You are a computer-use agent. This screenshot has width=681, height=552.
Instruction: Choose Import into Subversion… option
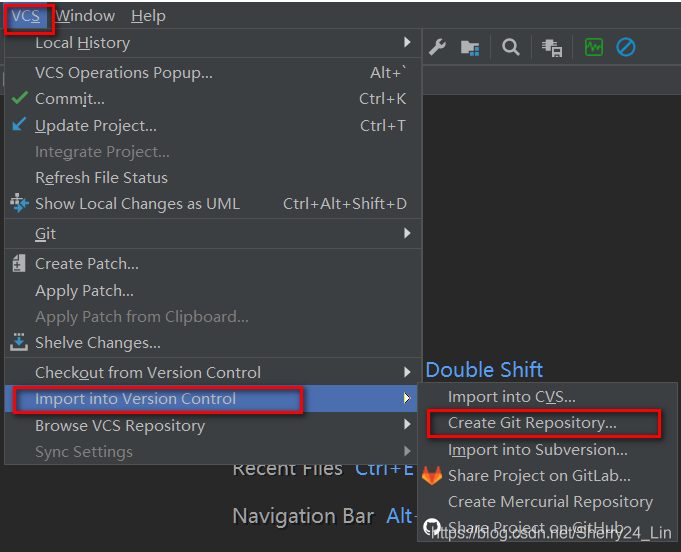point(547,450)
